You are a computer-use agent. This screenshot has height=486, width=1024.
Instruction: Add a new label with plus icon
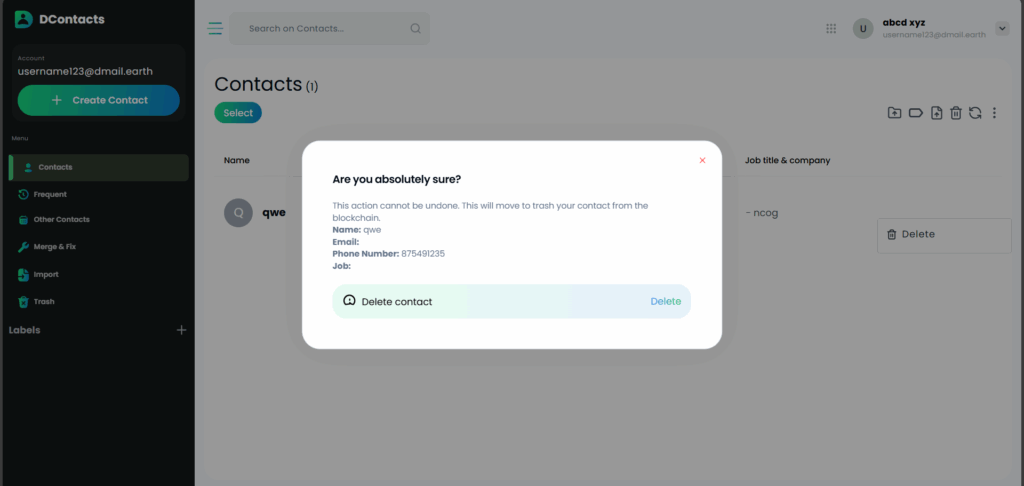pyautogui.click(x=181, y=330)
